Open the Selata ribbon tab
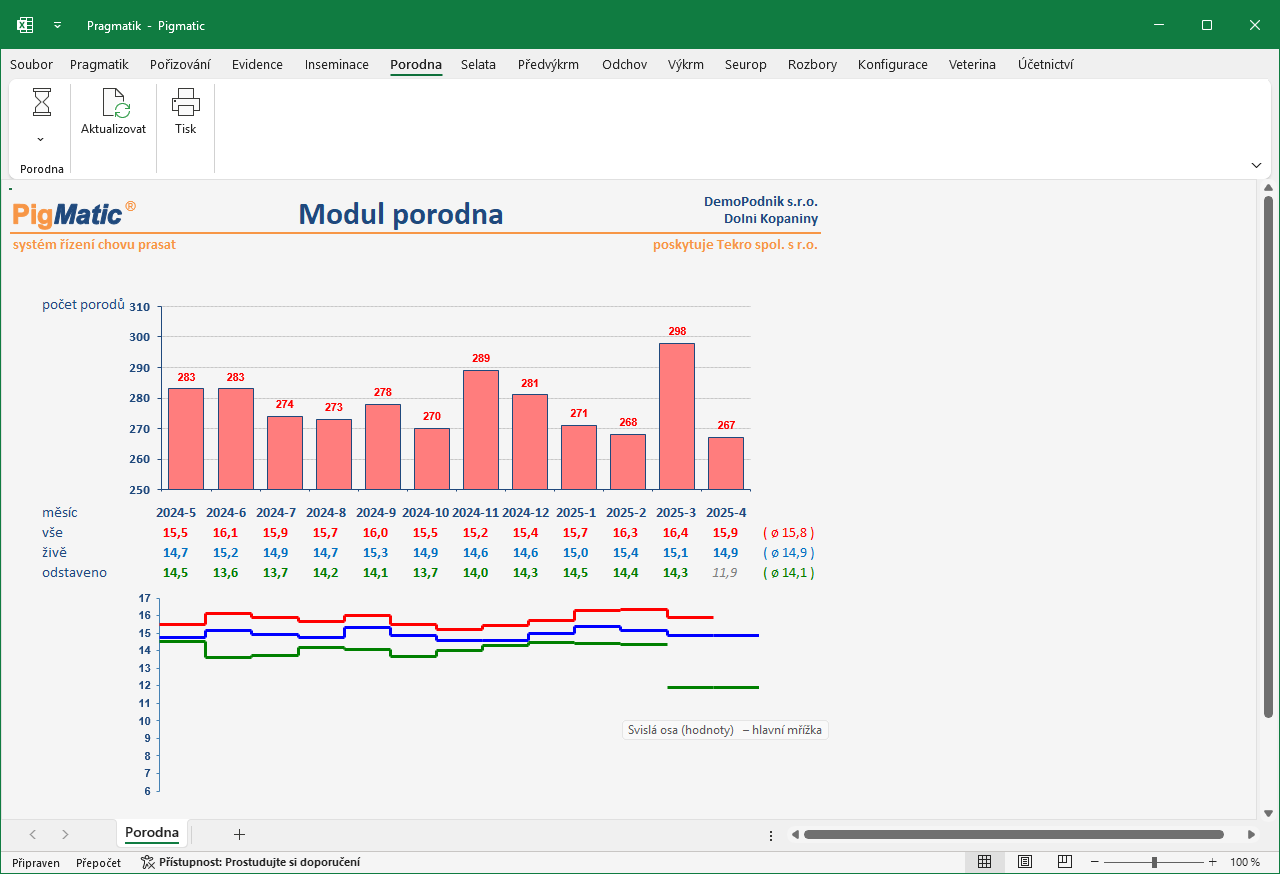Screen dimensions: 1280x874 (x=478, y=65)
